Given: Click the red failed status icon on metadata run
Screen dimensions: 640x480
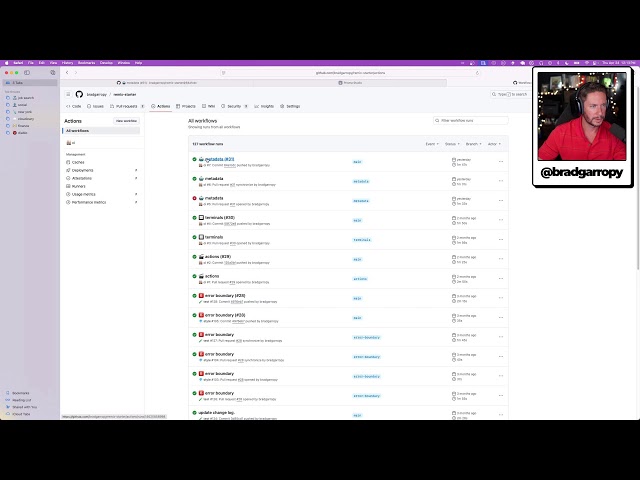Looking at the screenshot, I should [194, 198].
